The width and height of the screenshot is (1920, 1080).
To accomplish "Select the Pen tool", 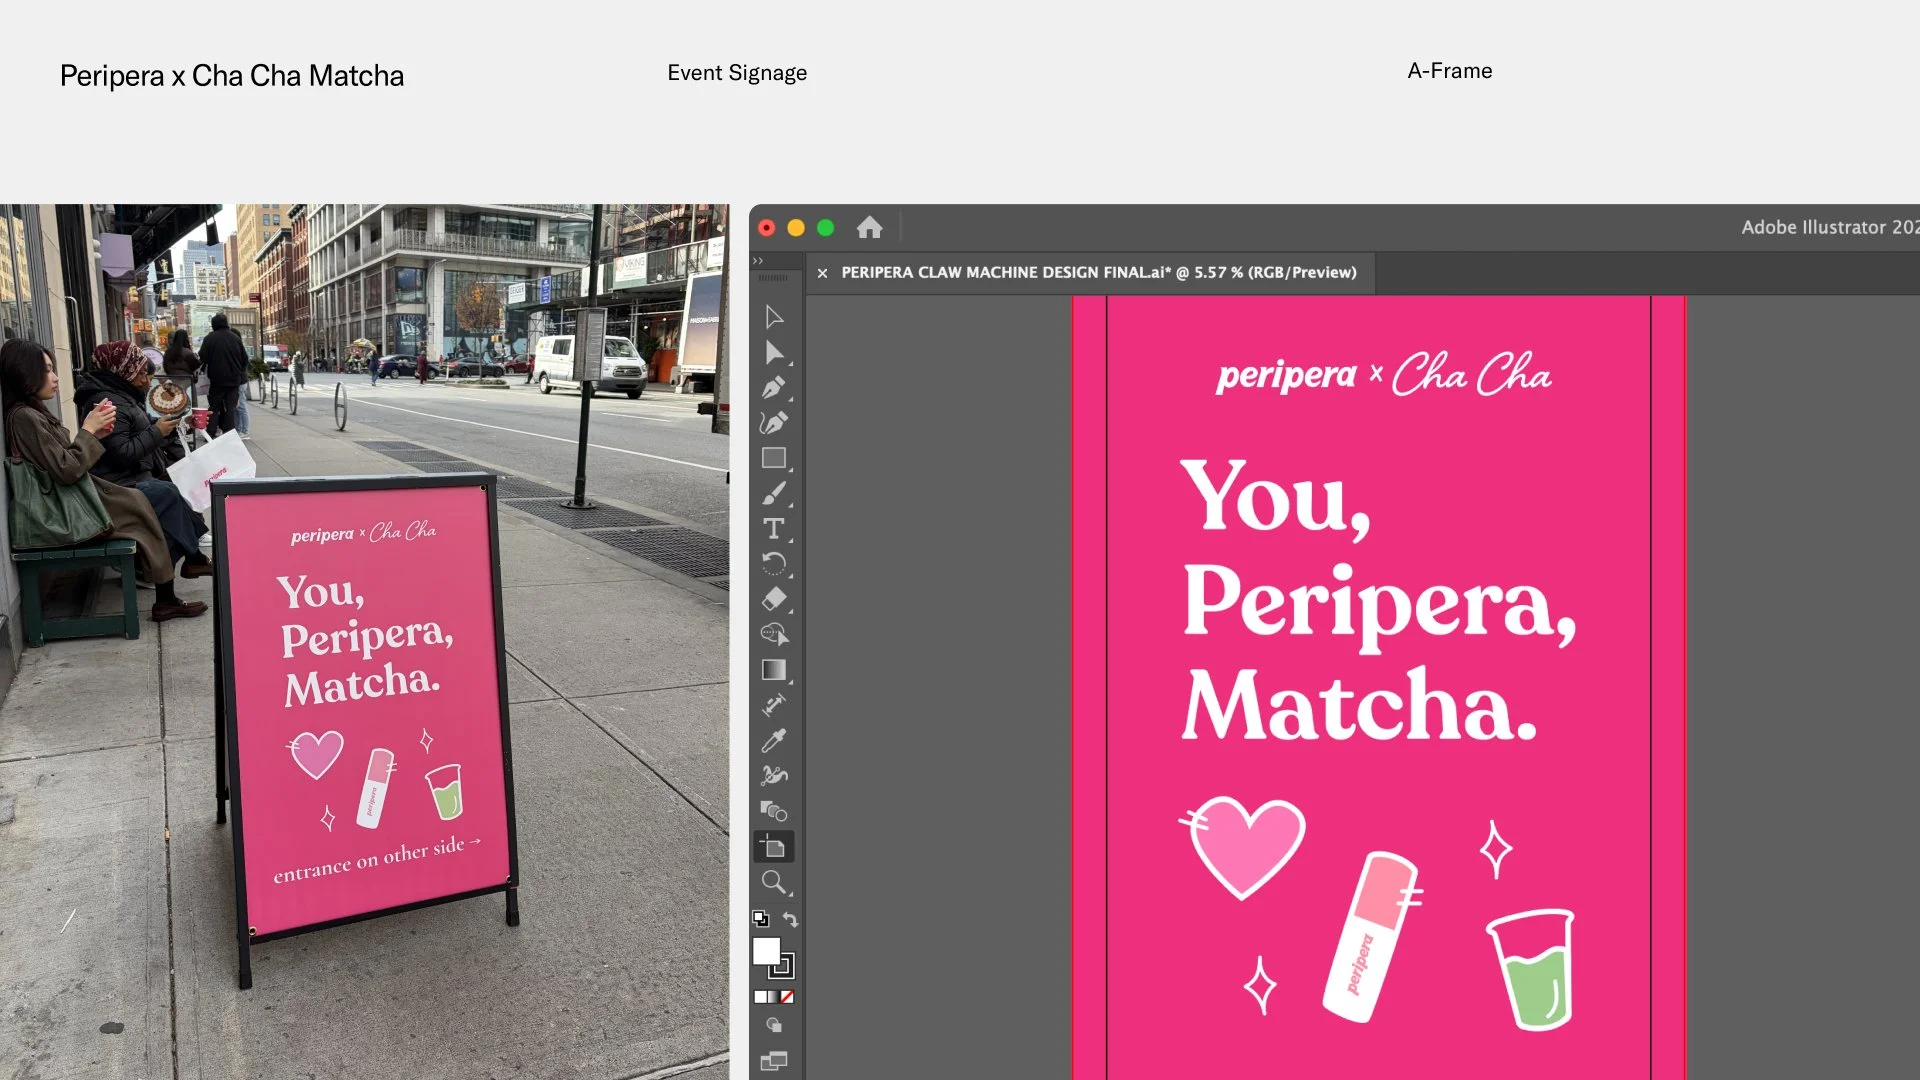I will [774, 388].
